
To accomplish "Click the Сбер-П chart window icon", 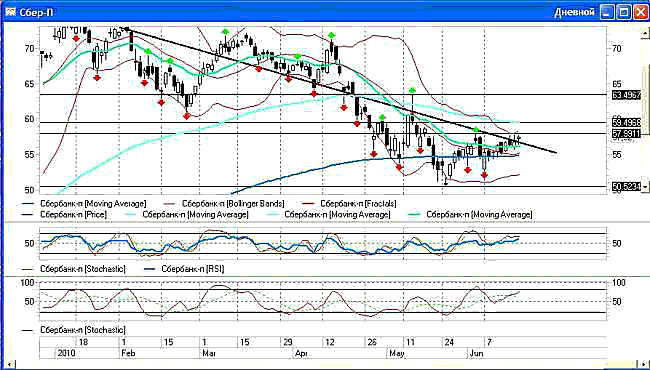I will pyautogui.click(x=10, y=11).
